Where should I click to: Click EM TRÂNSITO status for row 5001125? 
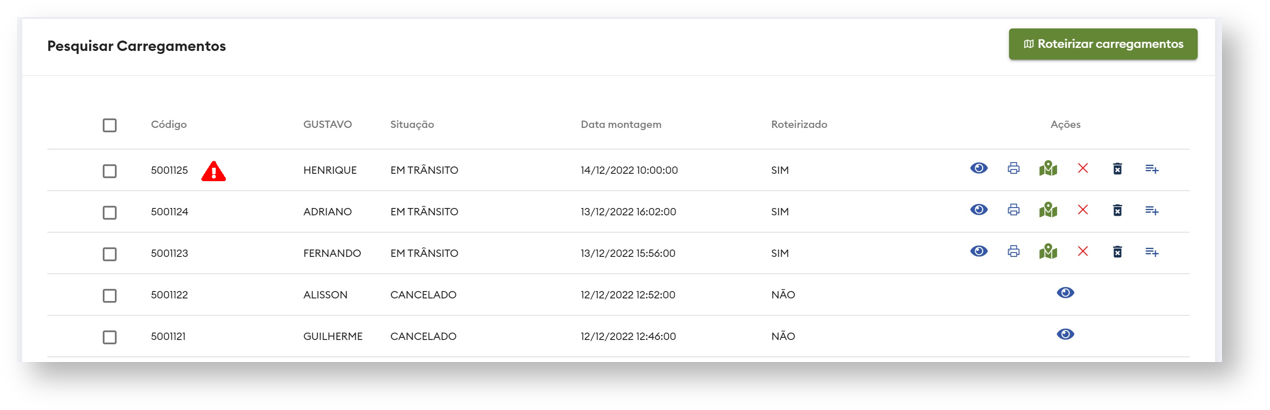[x=424, y=170]
